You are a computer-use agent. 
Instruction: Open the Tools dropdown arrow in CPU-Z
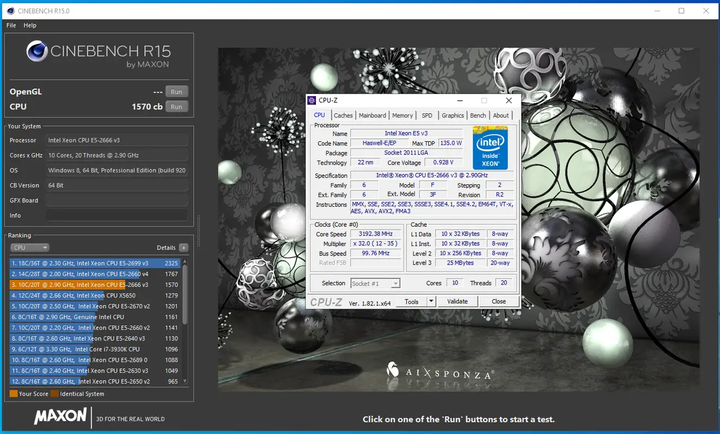(x=431, y=302)
